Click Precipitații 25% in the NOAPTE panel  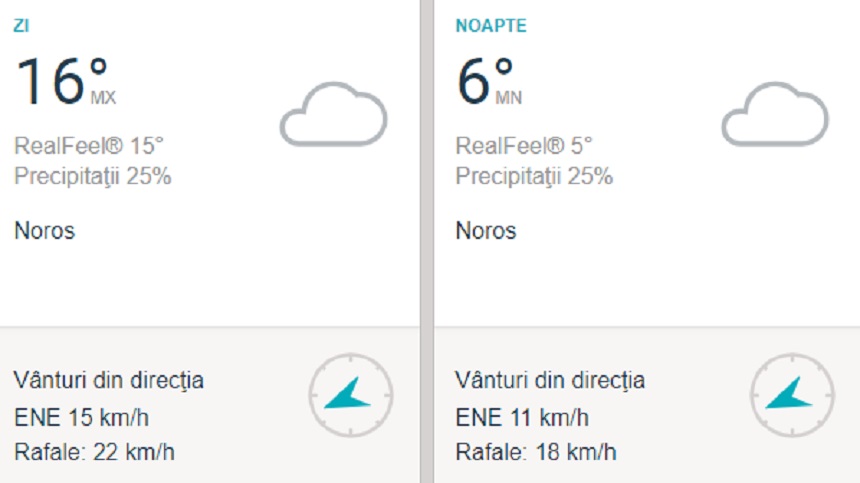[x=534, y=177]
